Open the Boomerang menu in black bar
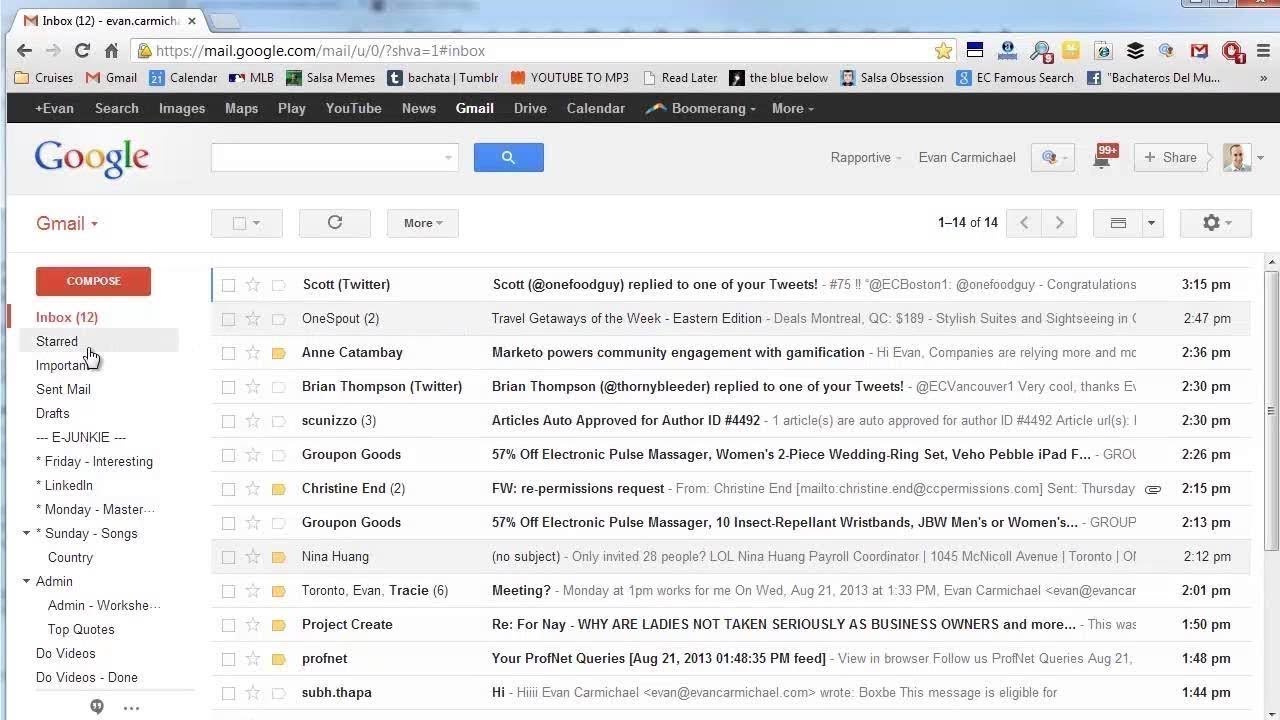Viewport: 1280px width, 720px height. point(700,108)
